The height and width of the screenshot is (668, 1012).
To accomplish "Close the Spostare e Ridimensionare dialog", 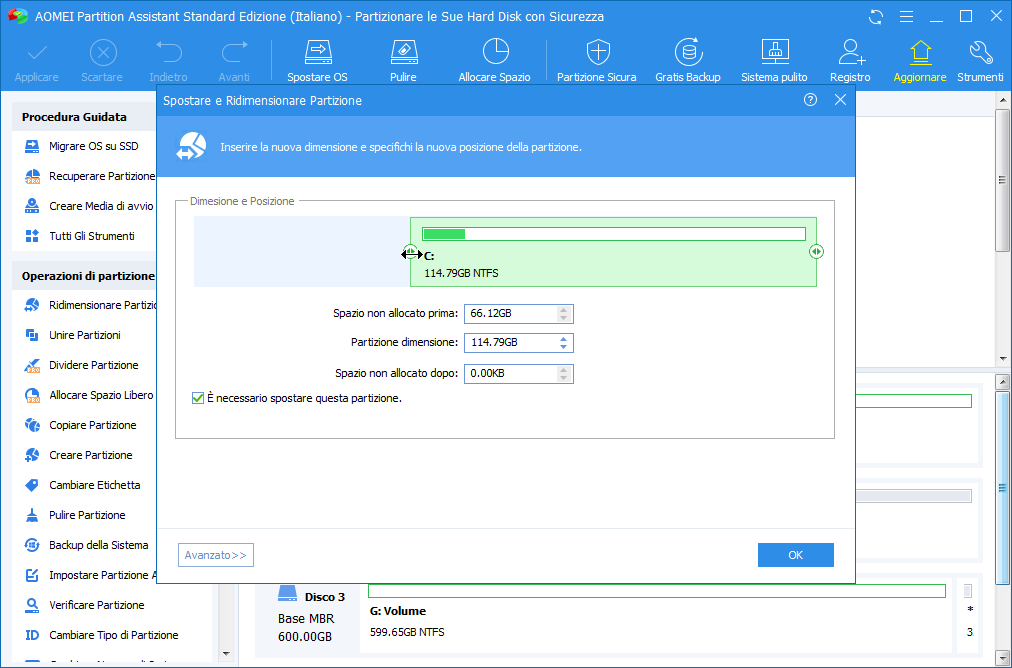I will pos(840,99).
